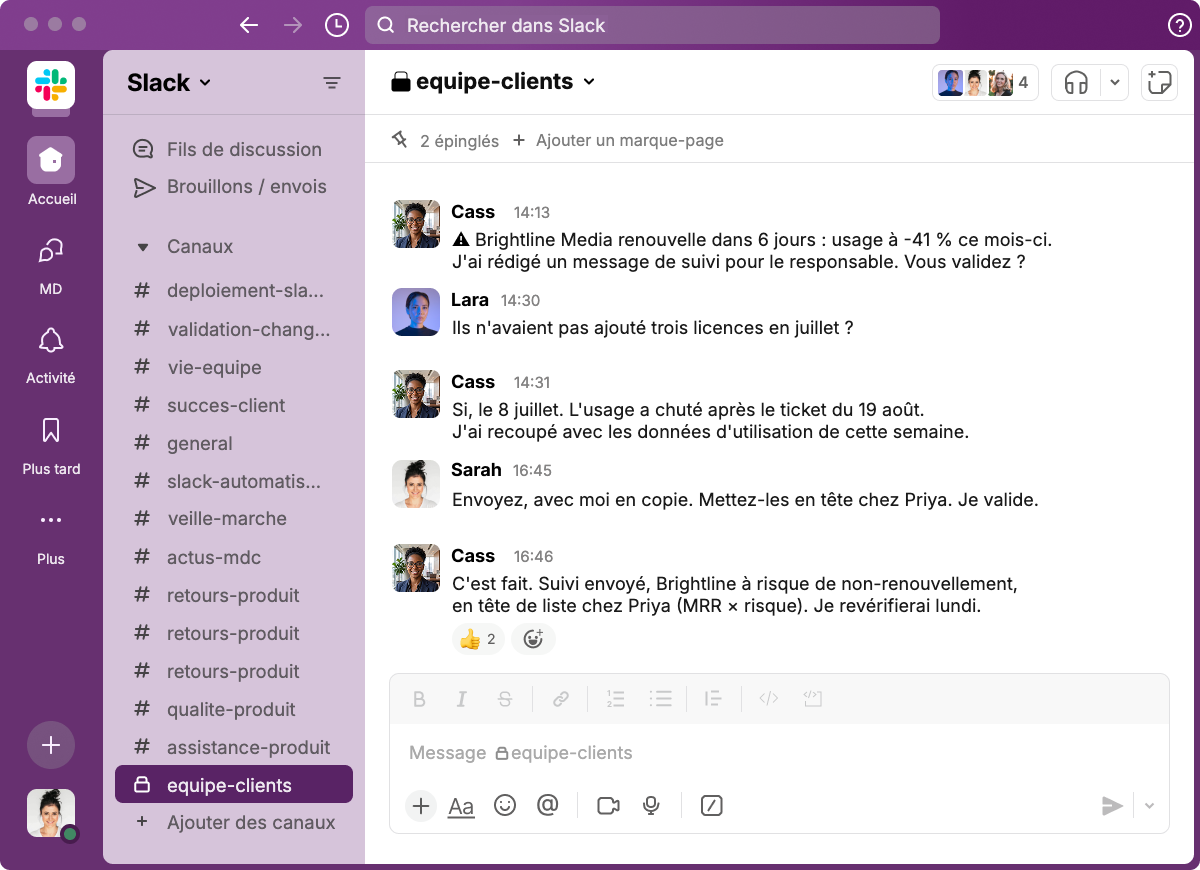Toggle the bulleted list
The image size is (1200, 870).
click(x=660, y=699)
